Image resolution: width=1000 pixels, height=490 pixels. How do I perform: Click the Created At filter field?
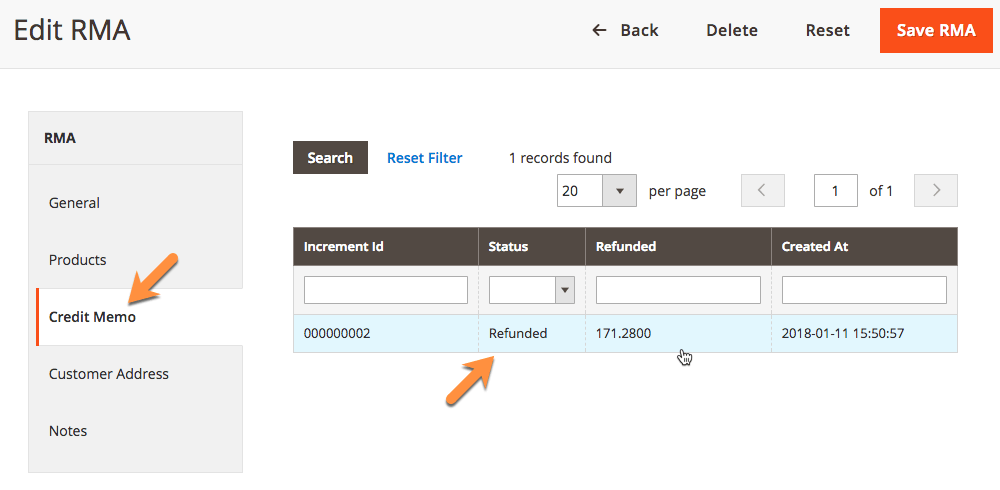(x=864, y=290)
